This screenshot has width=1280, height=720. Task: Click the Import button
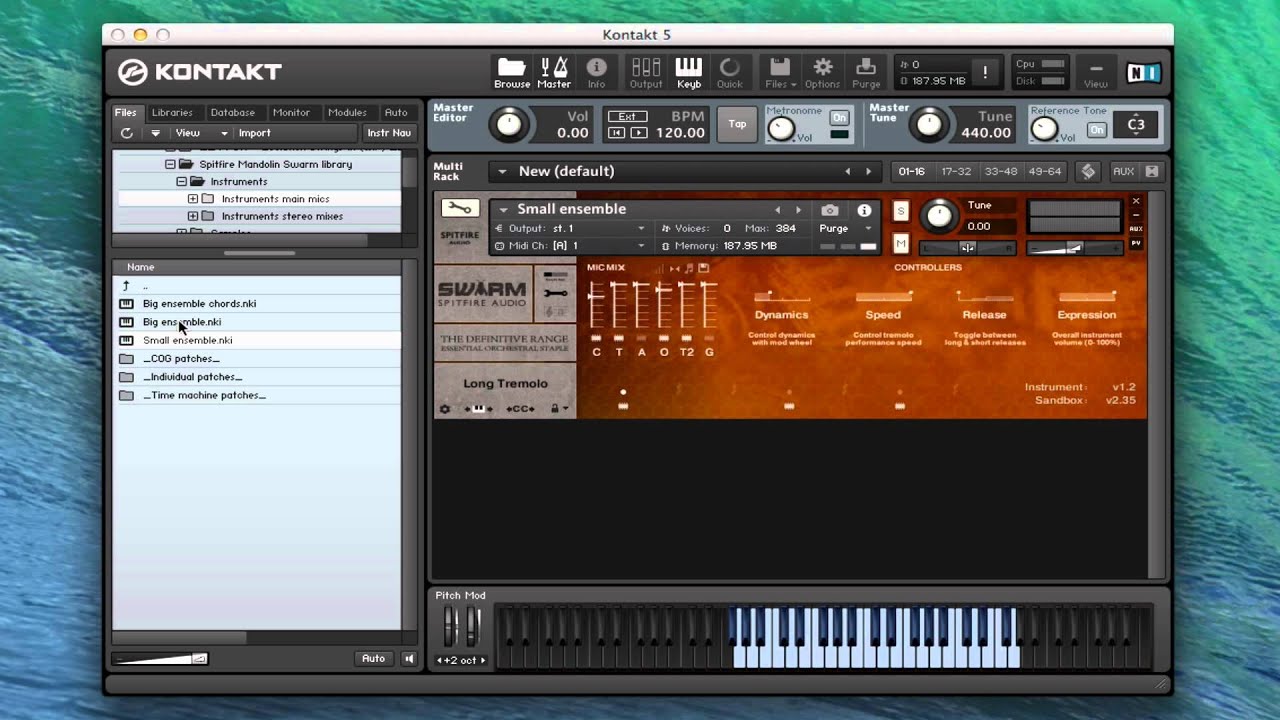pos(254,133)
